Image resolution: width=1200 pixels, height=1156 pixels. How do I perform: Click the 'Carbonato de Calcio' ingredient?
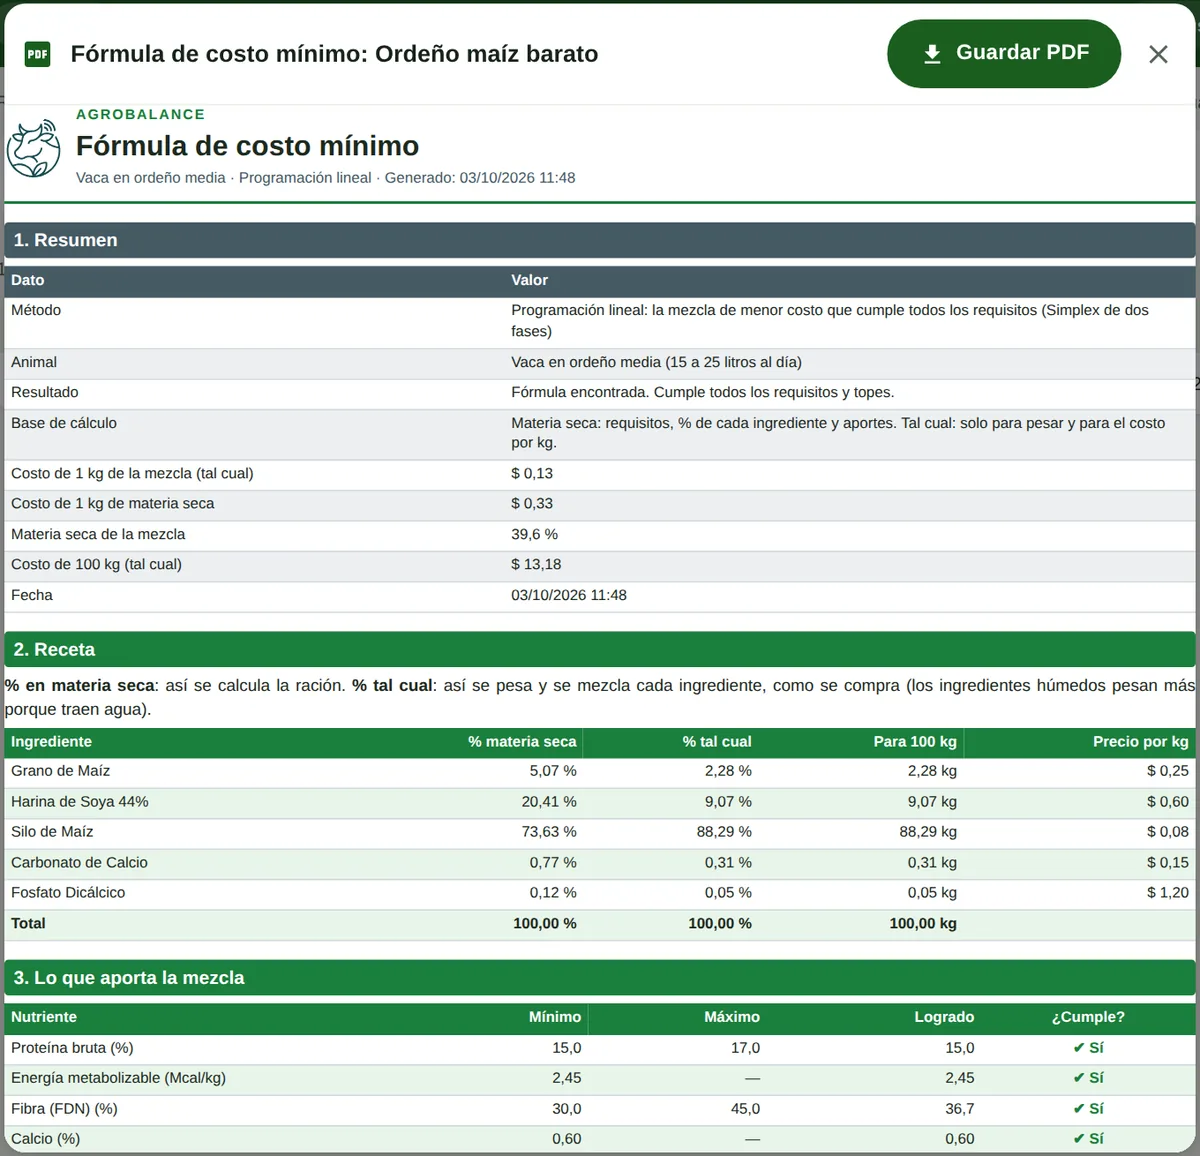pyautogui.click(x=79, y=862)
